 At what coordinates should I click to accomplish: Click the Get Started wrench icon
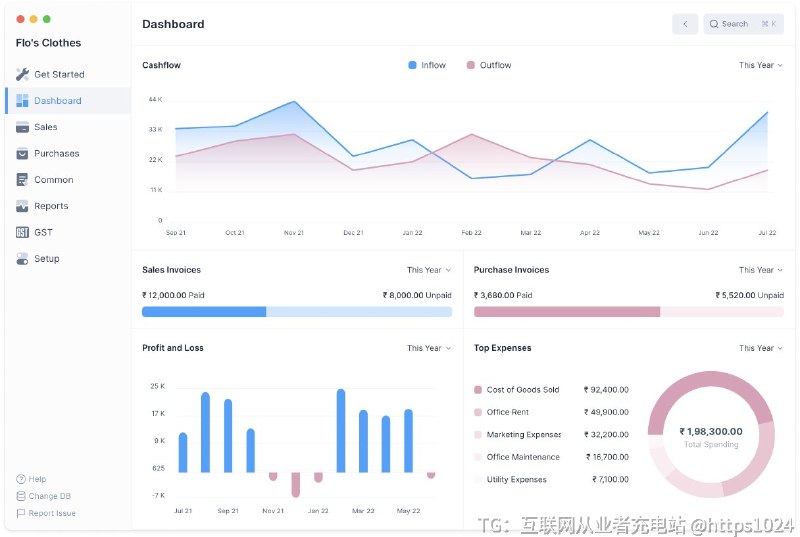tap(22, 74)
